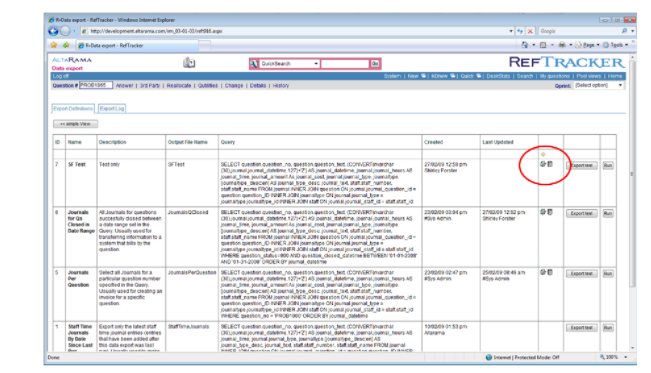This screenshot has width=651, height=373.
Task: Open the DeskStats menu item
Action: [498, 76]
